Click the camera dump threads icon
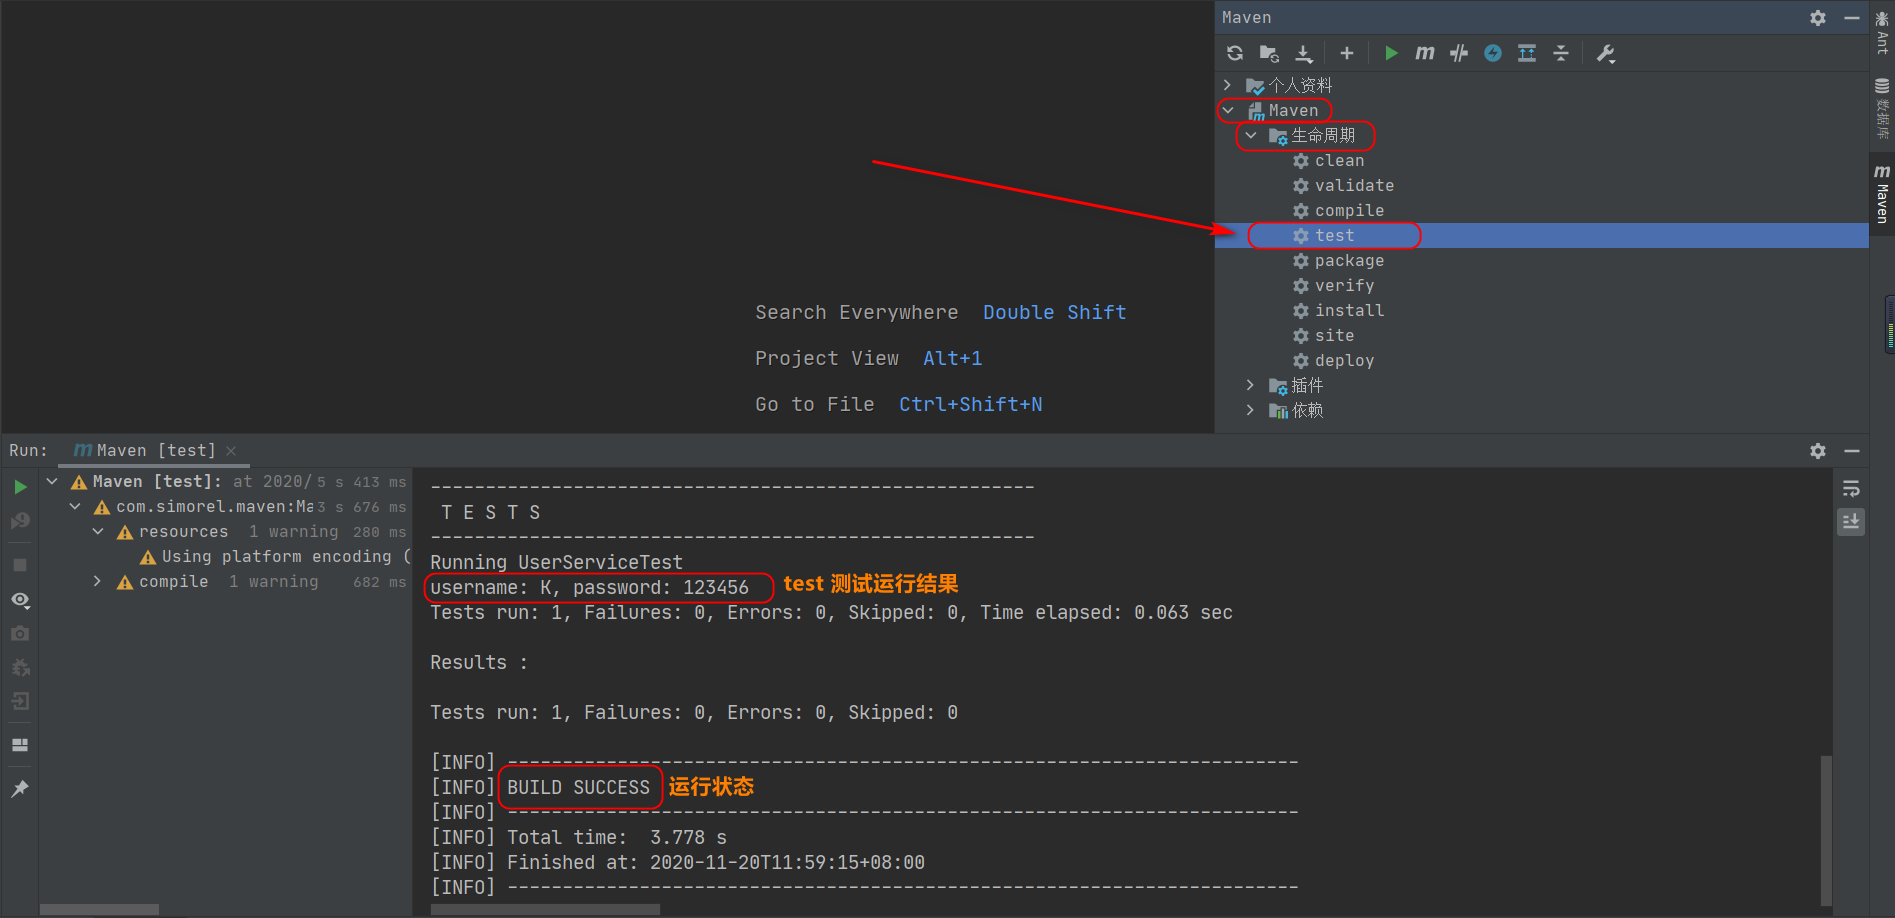 pyautogui.click(x=20, y=634)
